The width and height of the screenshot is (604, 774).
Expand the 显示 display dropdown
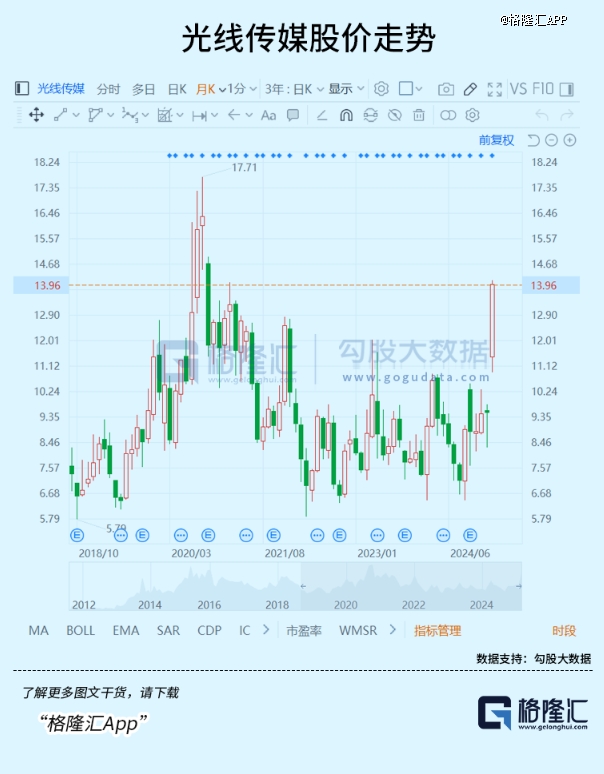pyautogui.click(x=345, y=89)
